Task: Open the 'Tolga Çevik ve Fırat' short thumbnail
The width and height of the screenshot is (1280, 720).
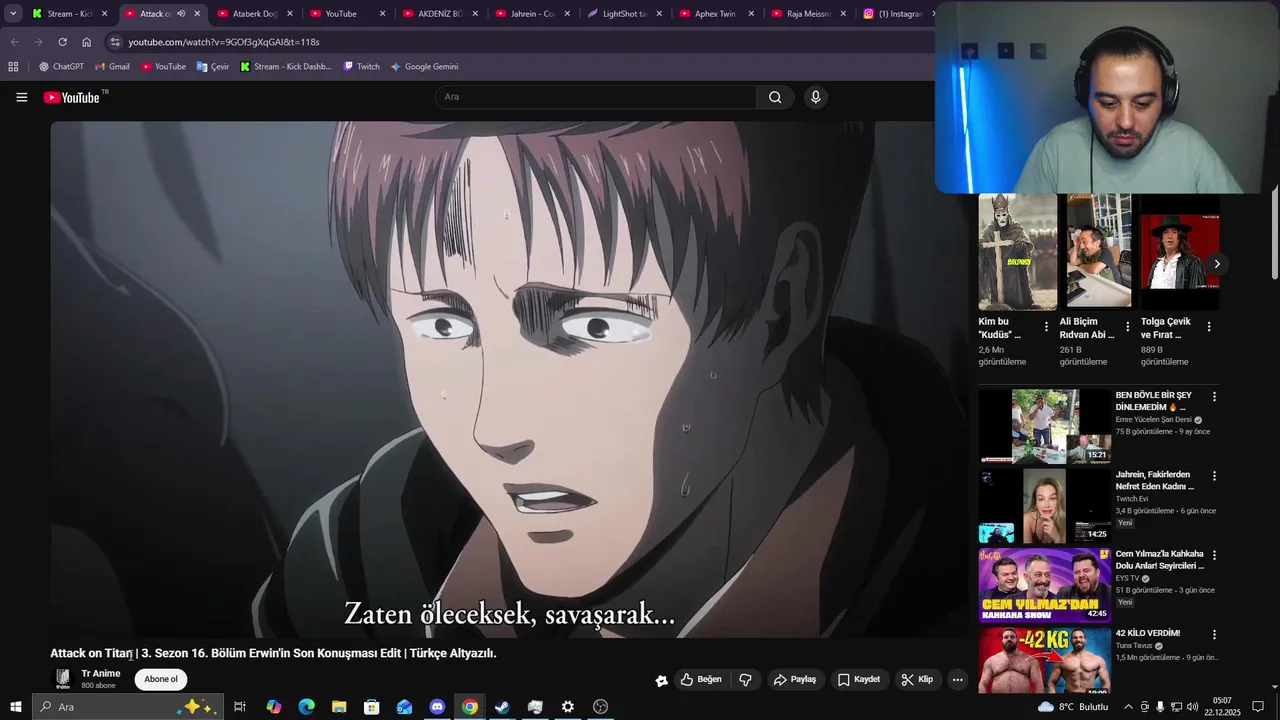Action: [x=1180, y=251]
